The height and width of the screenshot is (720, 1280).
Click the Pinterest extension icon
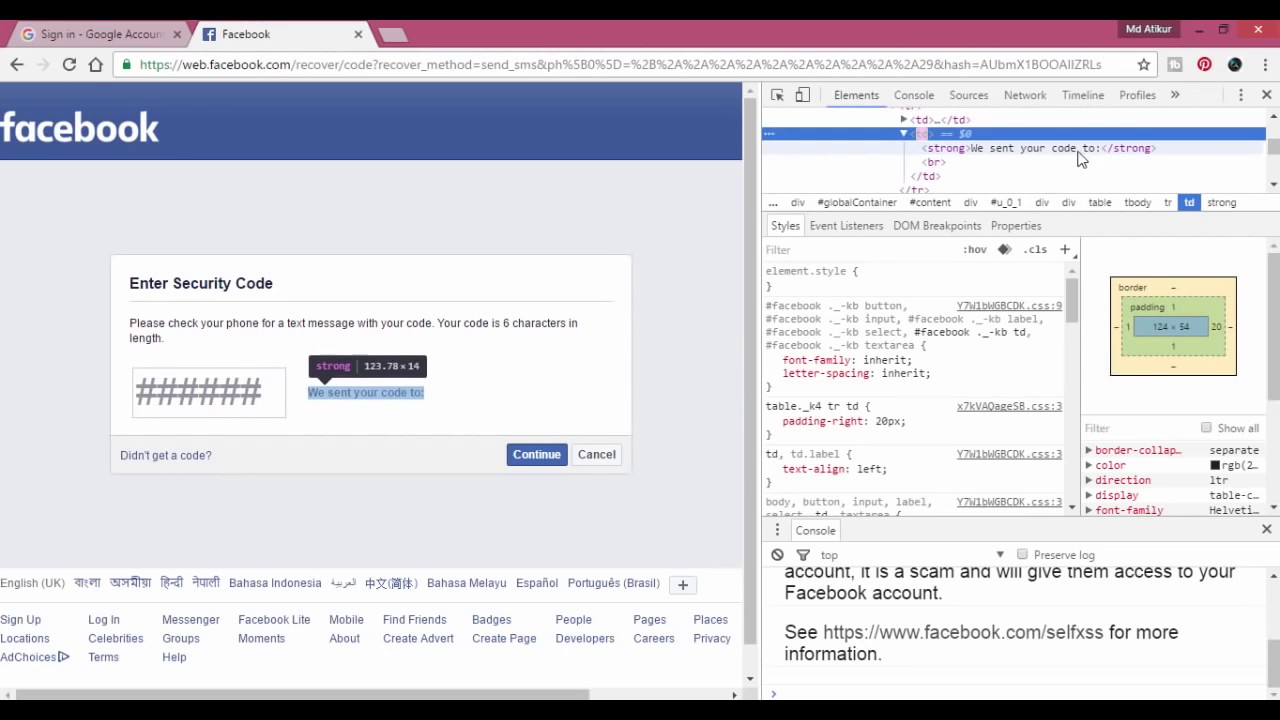pyautogui.click(x=1204, y=64)
